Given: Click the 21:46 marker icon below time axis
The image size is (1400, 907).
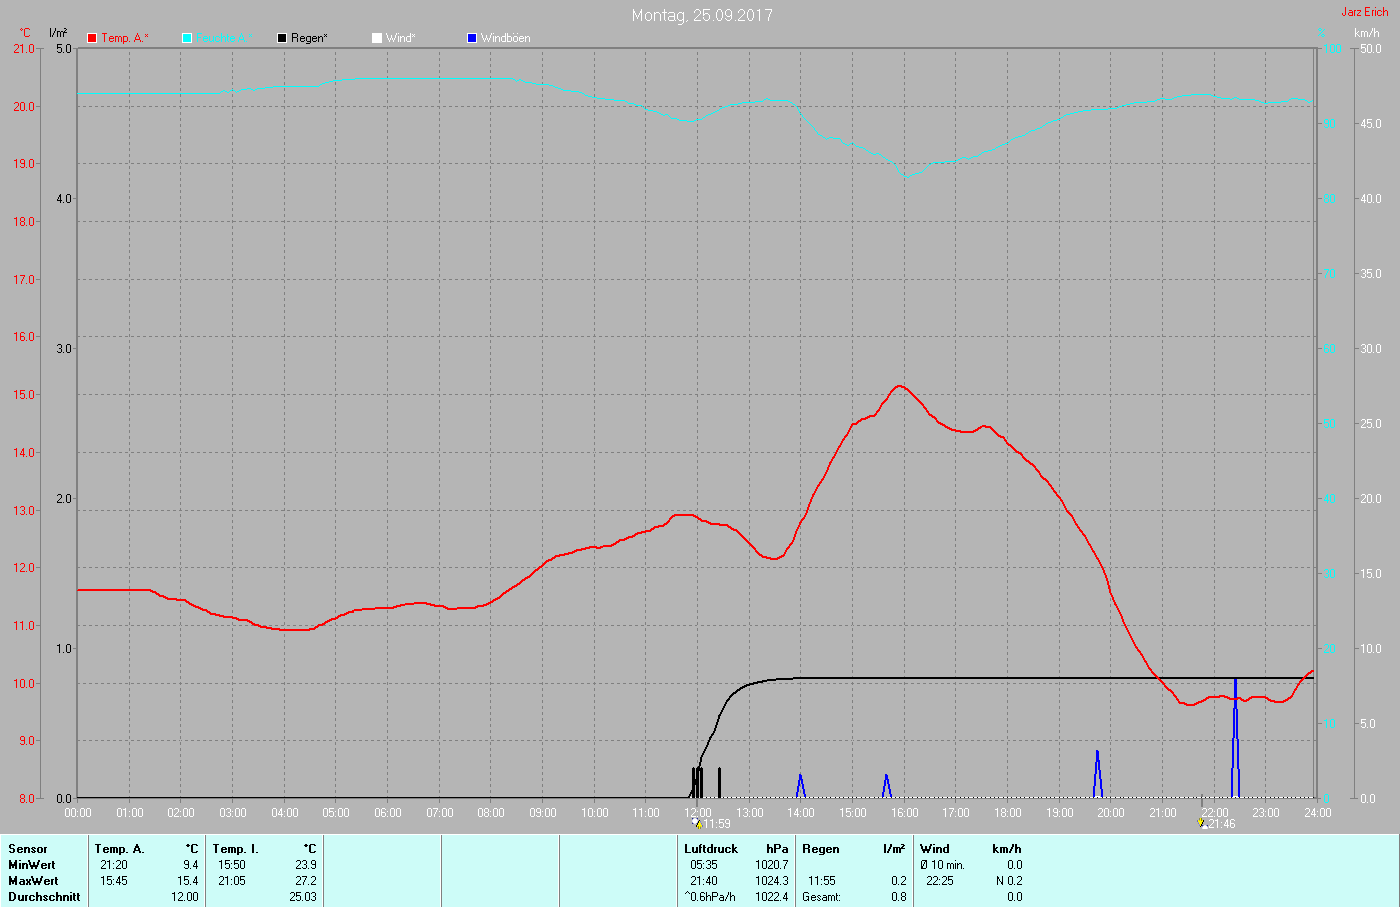Looking at the screenshot, I should [x=1202, y=823].
